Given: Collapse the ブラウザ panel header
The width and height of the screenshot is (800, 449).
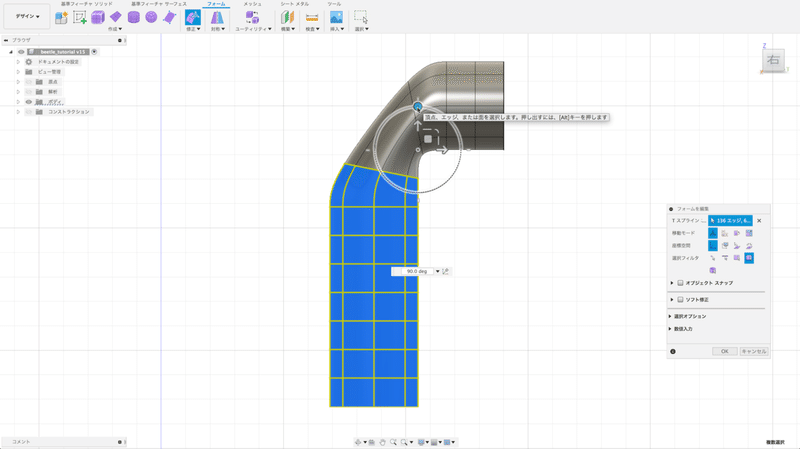Looking at the screenshot, I should pyautogui.click(x=6, y=40).
